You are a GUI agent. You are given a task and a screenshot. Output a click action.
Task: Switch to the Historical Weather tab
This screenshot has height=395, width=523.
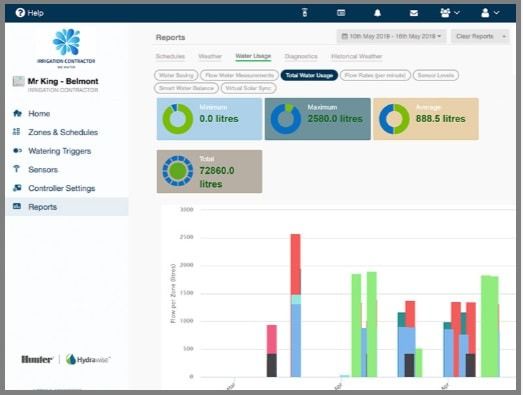(x=357, y=56)
